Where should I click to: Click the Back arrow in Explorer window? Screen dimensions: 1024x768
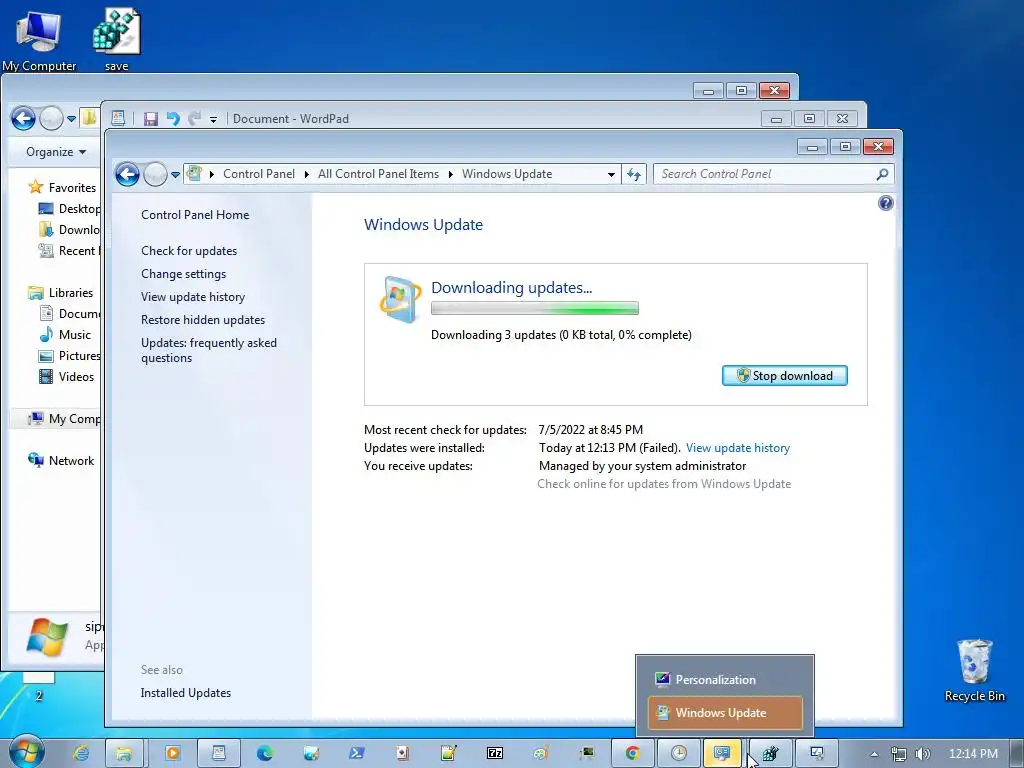point(24,118)
